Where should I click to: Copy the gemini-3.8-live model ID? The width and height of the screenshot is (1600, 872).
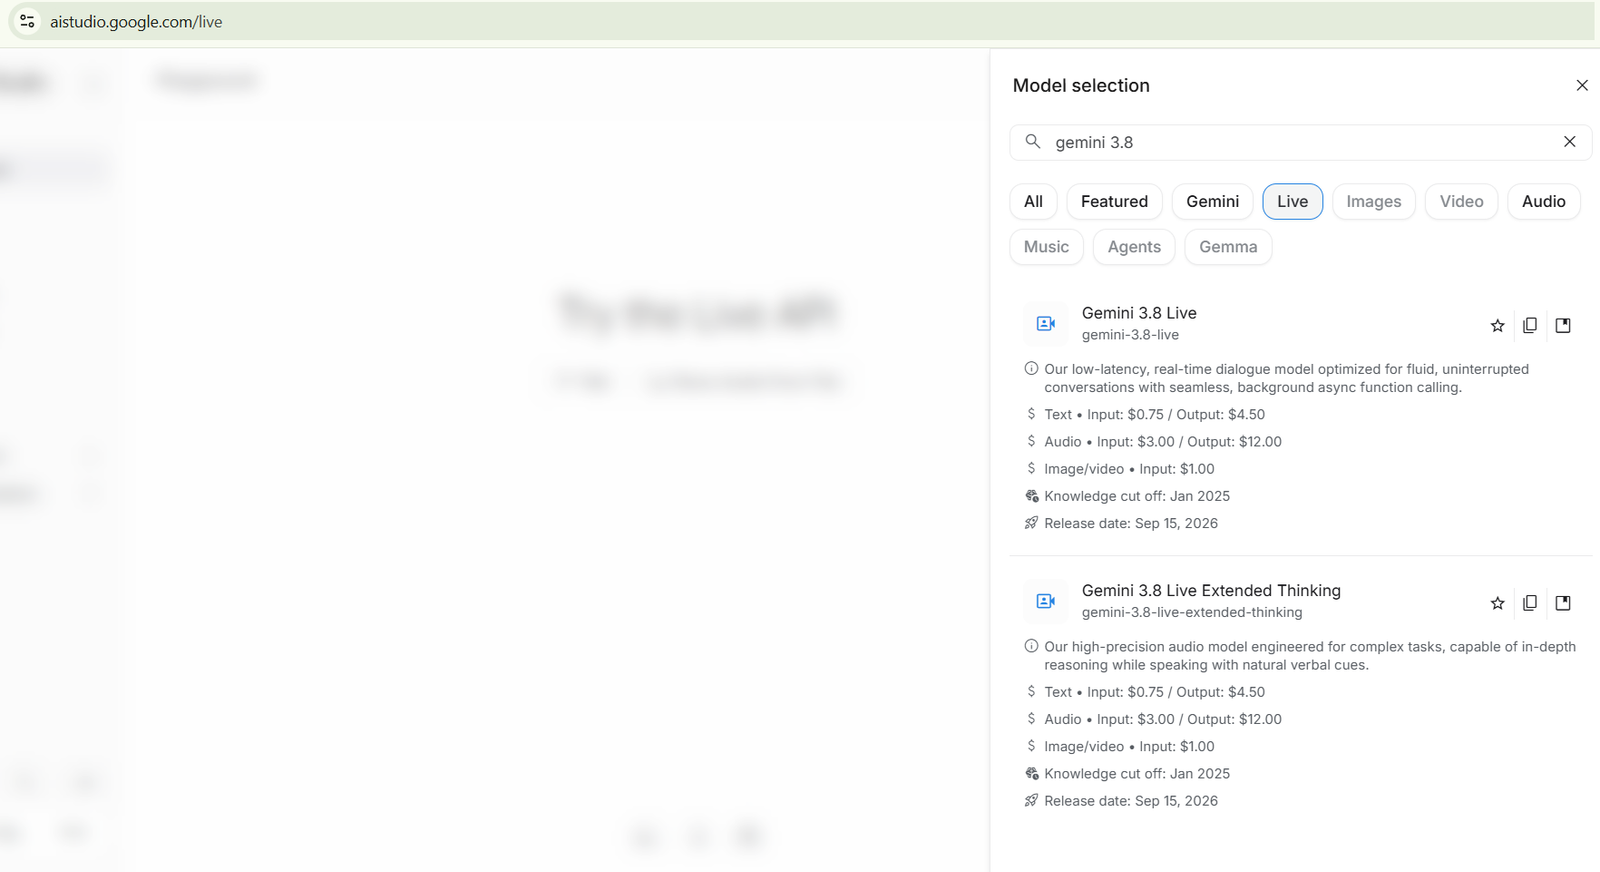point(1530,325)
